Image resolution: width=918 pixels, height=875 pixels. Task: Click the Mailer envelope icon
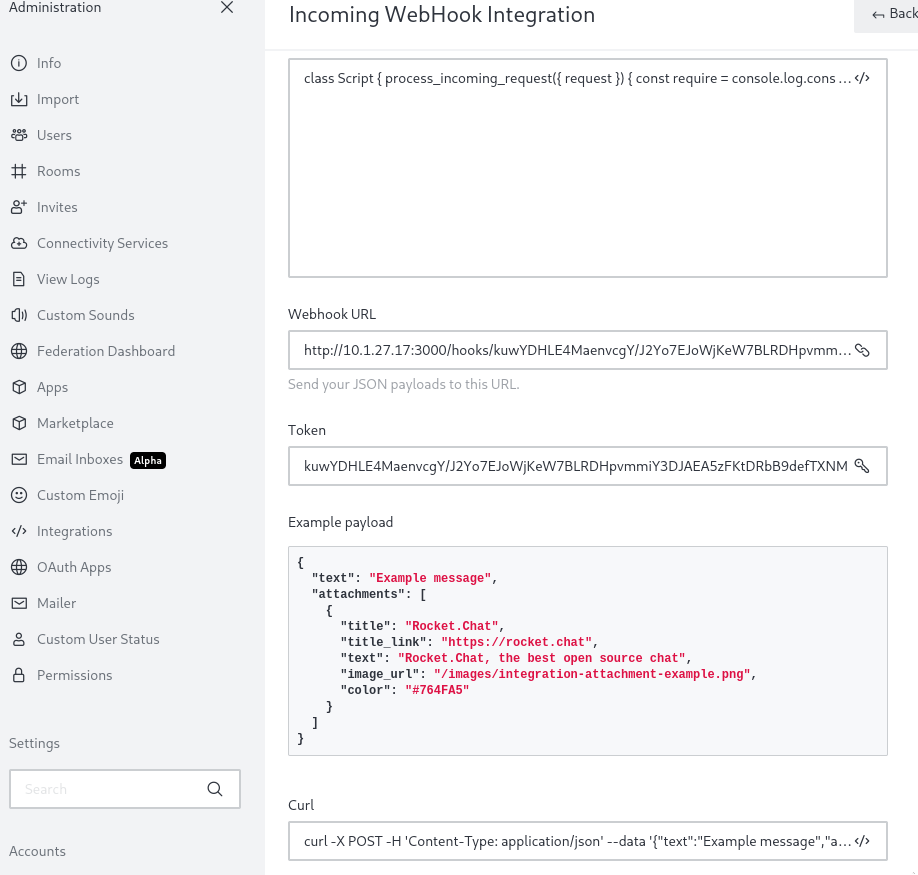point(19,603)
